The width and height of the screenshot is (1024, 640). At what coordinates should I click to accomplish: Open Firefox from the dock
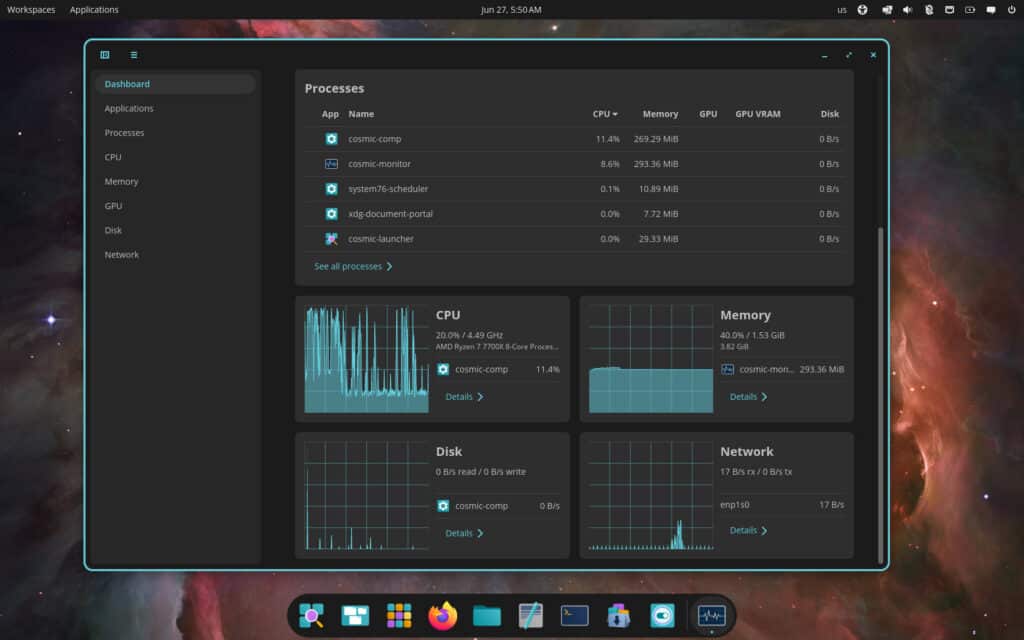point(443,616)
